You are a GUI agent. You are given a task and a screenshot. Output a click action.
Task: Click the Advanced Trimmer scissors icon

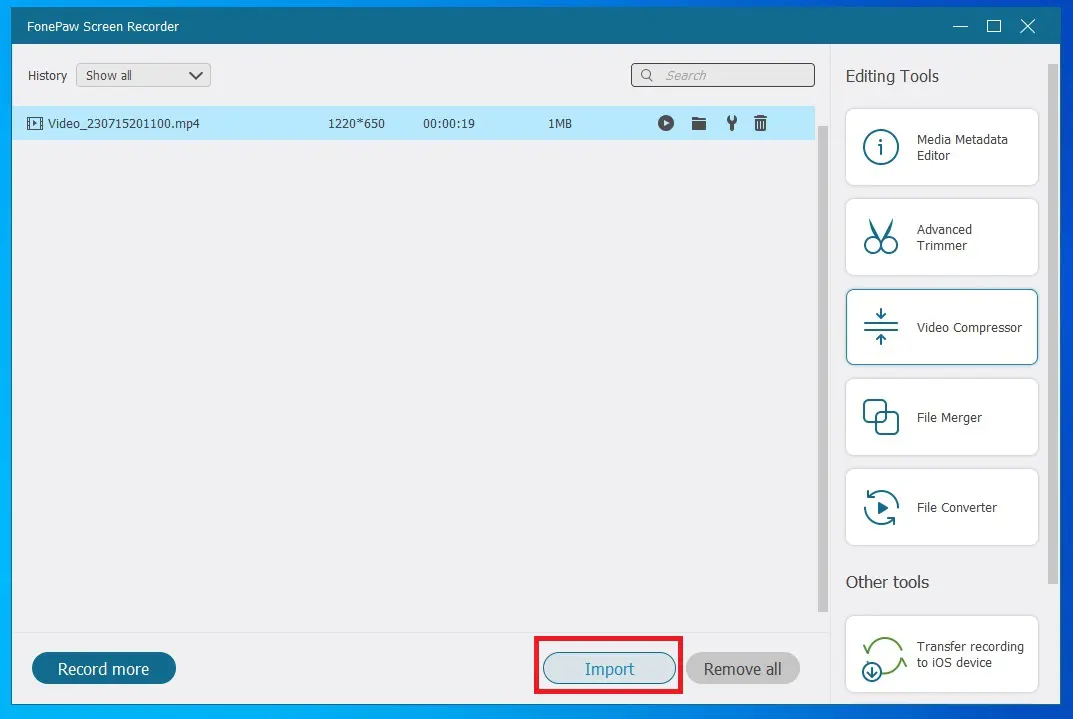tap(881, 237)
